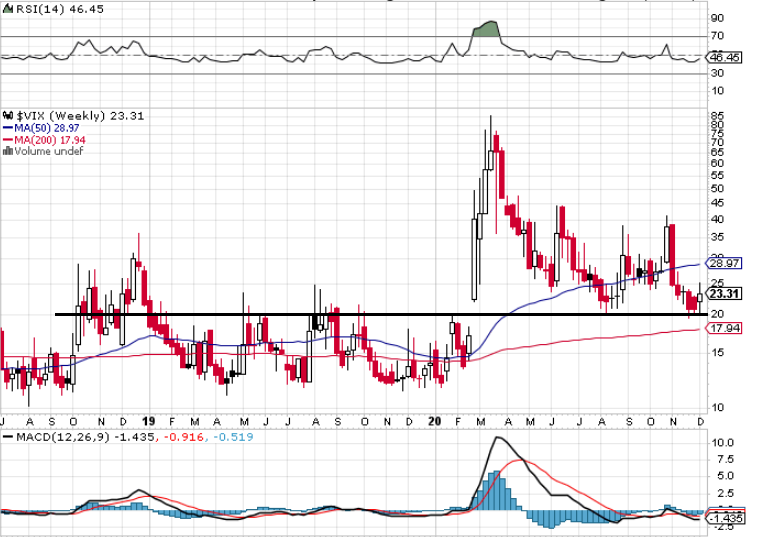Screen dimensions: 759x537
Task: Click the 10.0 label on MACD axis
Action: click(x=723, y=442)
